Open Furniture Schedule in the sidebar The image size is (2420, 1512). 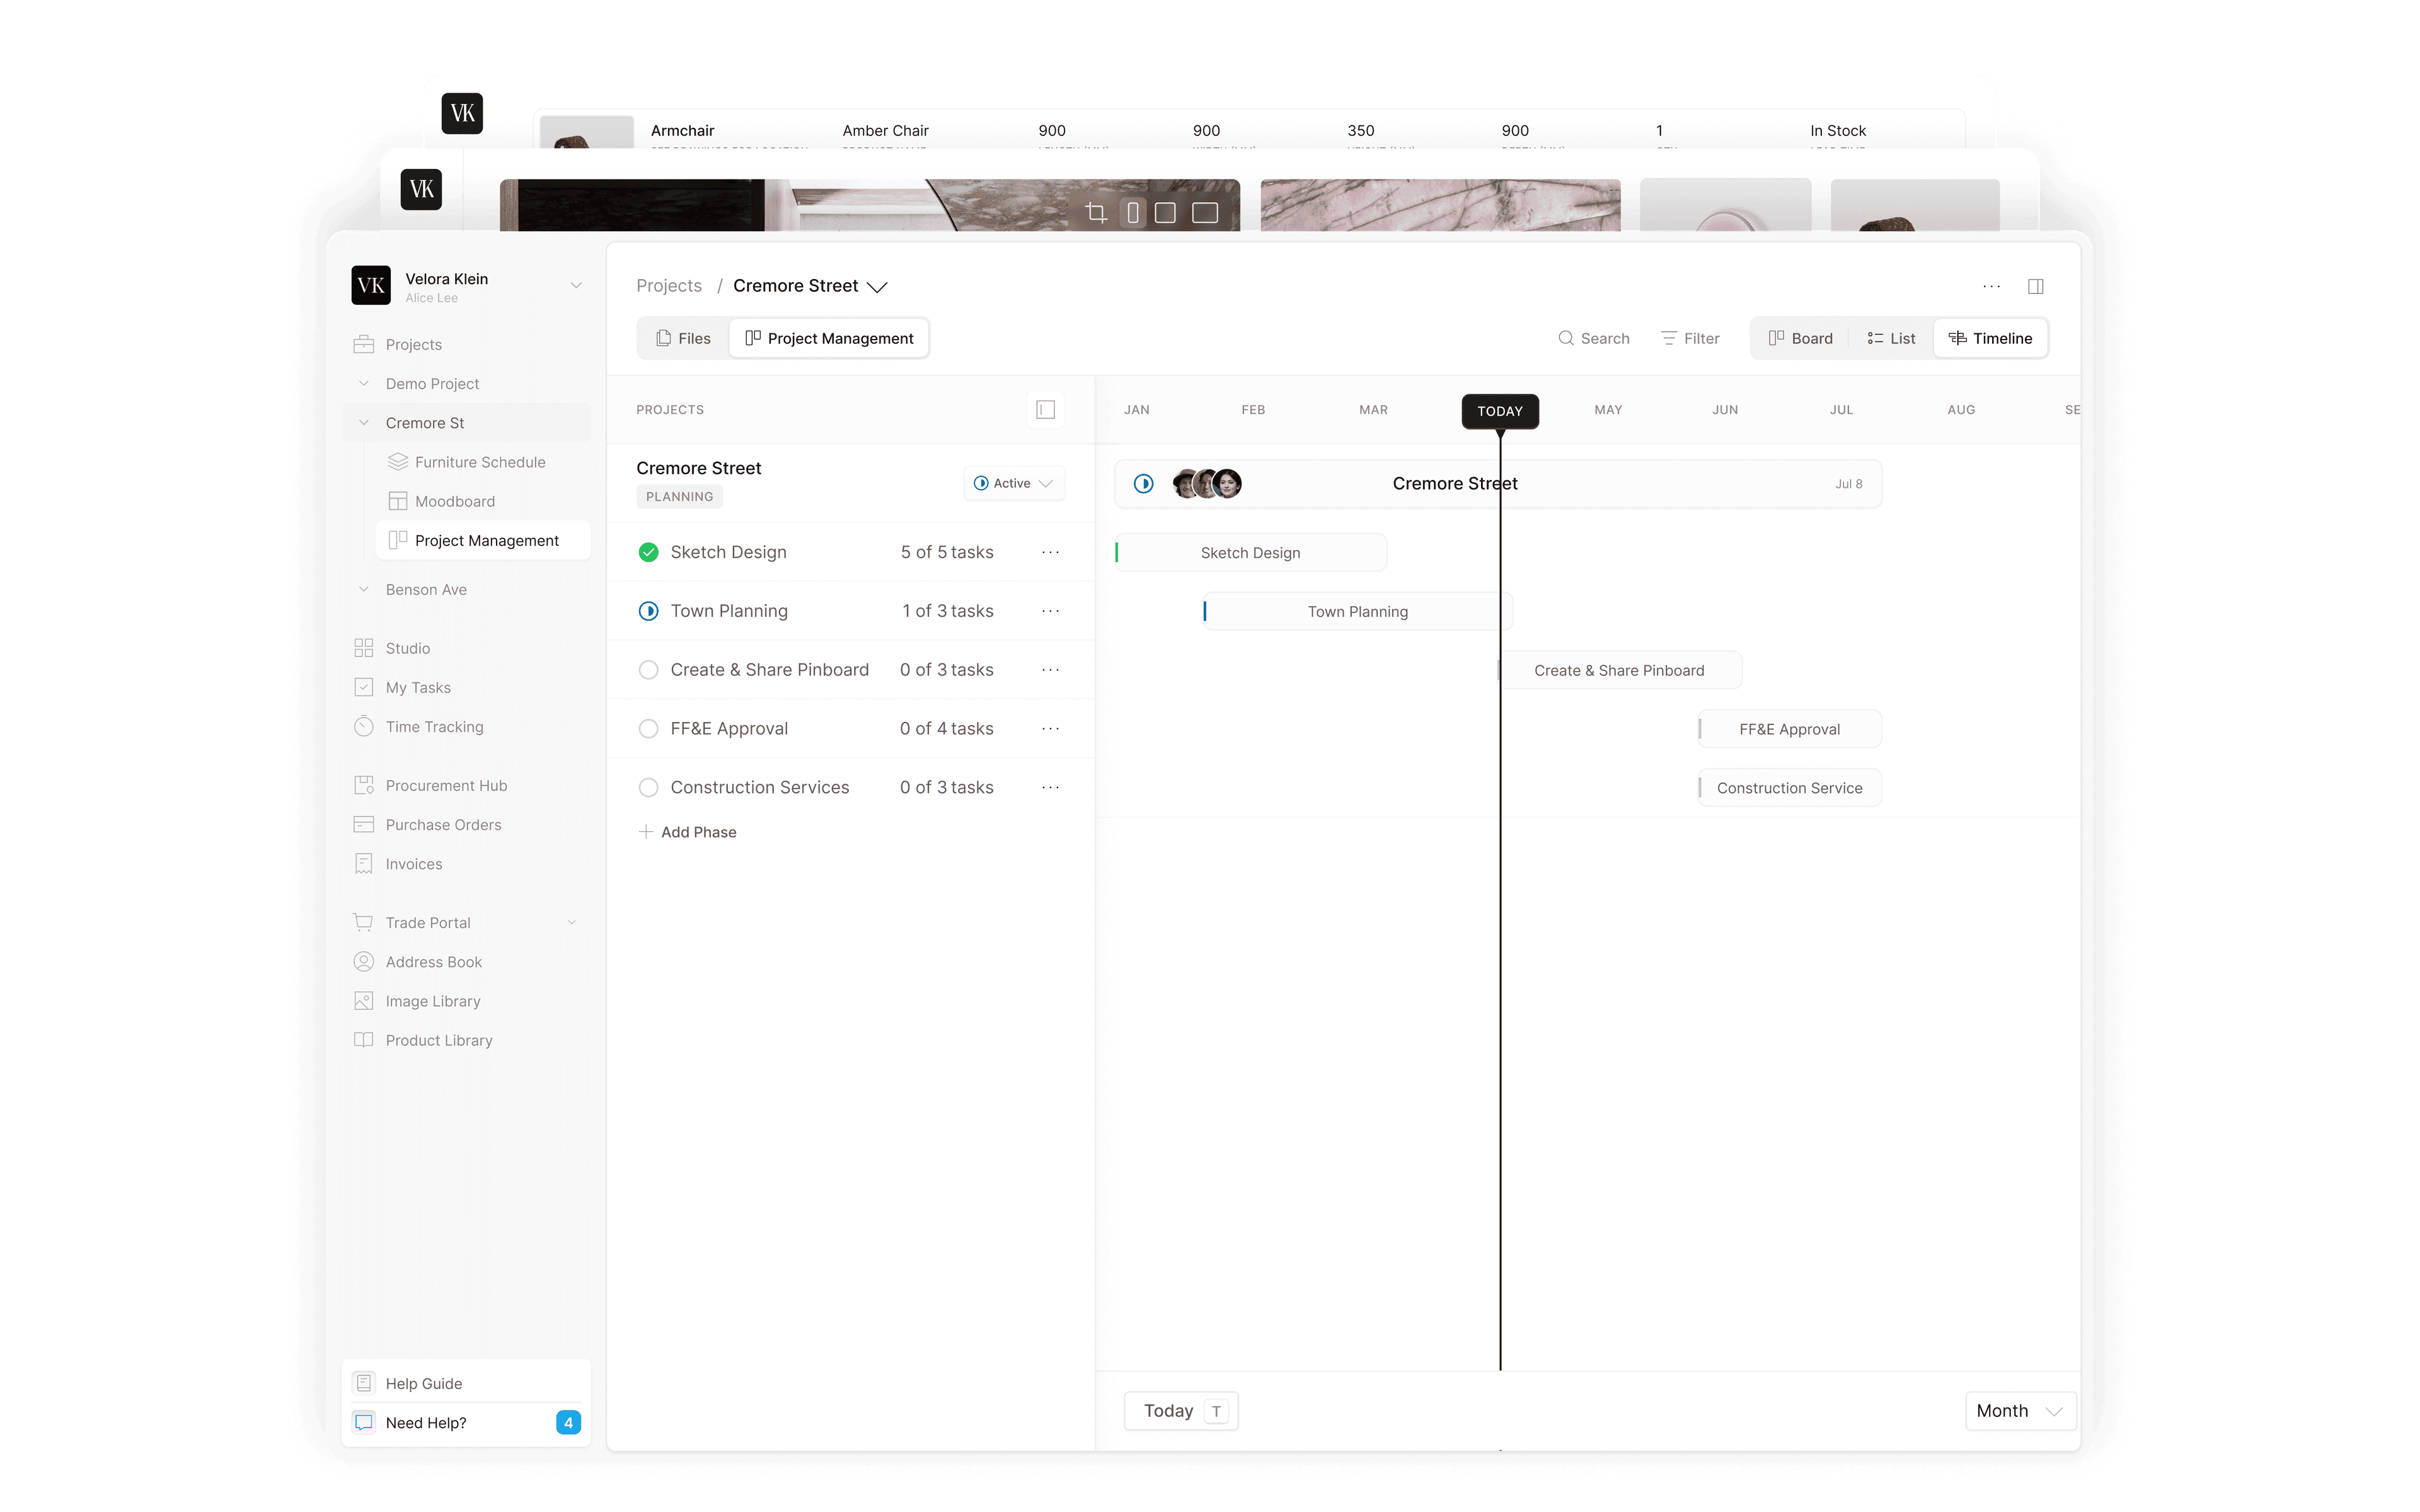tap(467, 462)
